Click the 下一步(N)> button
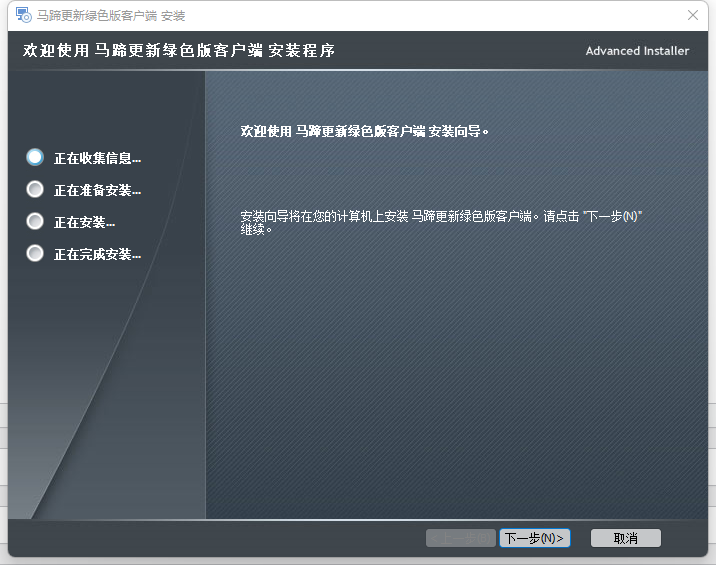Screen dimensions: 716x565 (535, 538)
